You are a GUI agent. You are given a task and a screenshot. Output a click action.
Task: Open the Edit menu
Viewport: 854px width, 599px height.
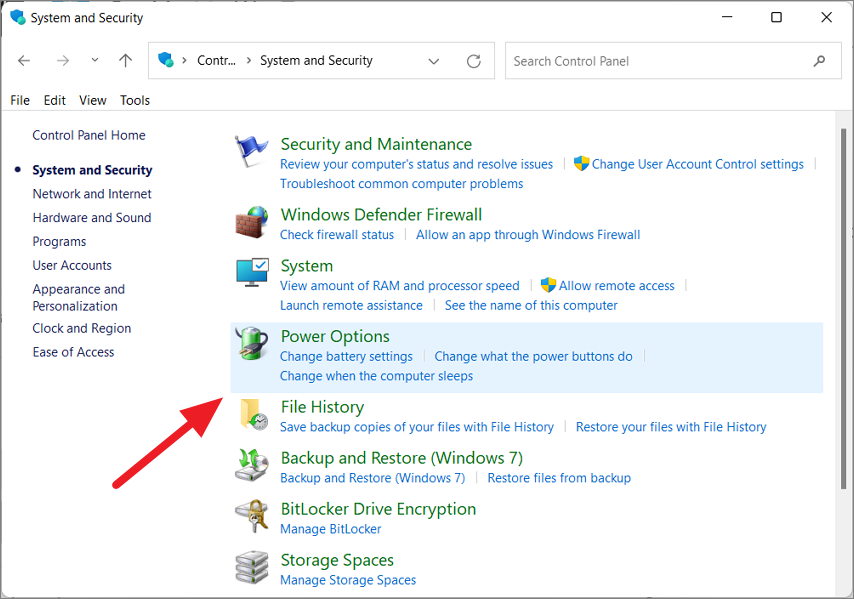pos(54,100)
